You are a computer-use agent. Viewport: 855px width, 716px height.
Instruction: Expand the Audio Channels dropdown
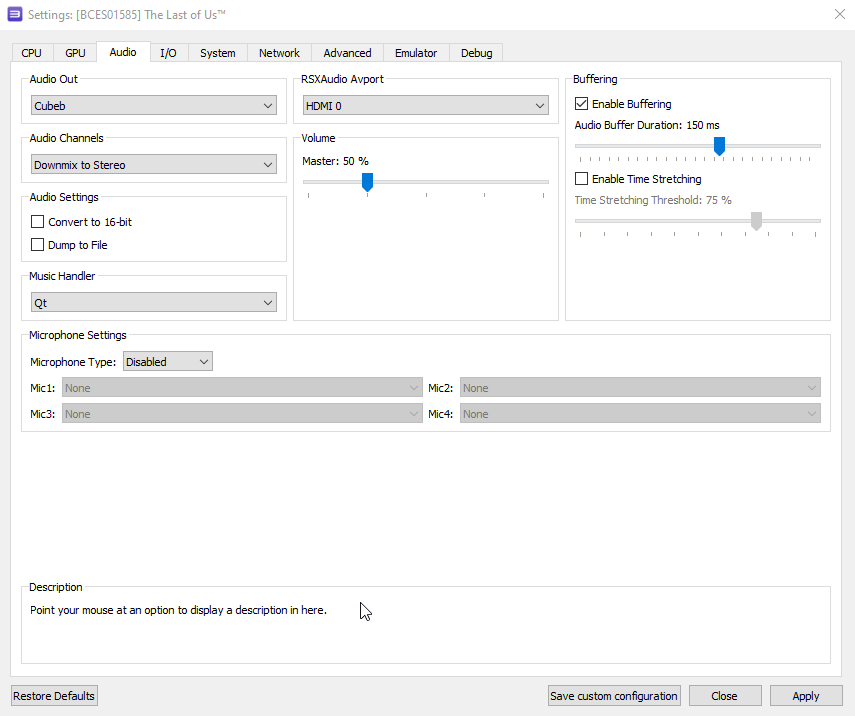click(x=154, y=165)
